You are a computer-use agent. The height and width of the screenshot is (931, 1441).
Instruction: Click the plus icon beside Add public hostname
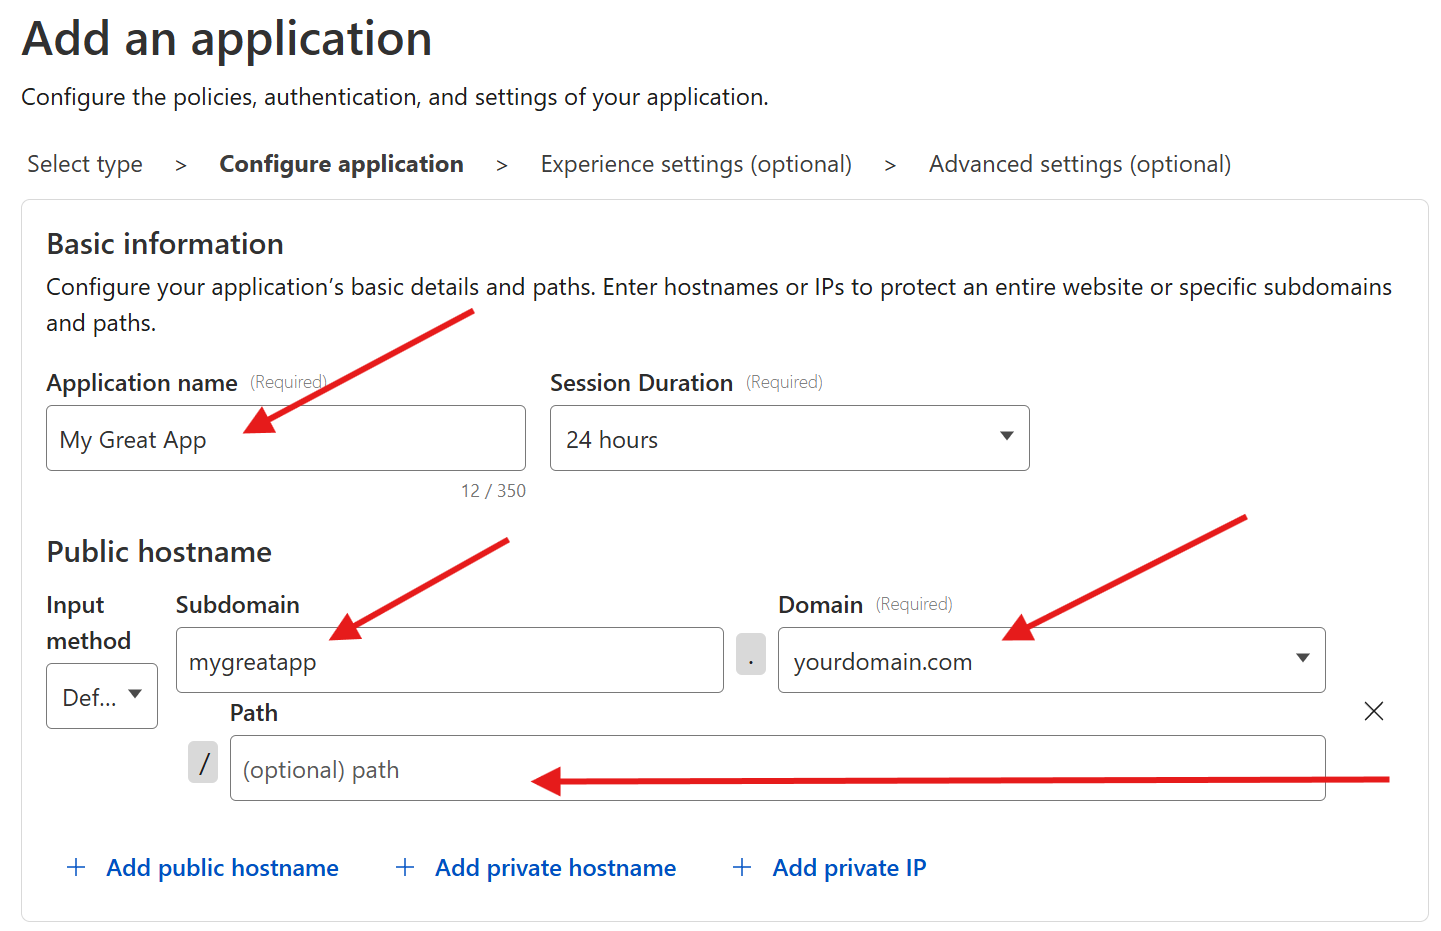[76, 867]
